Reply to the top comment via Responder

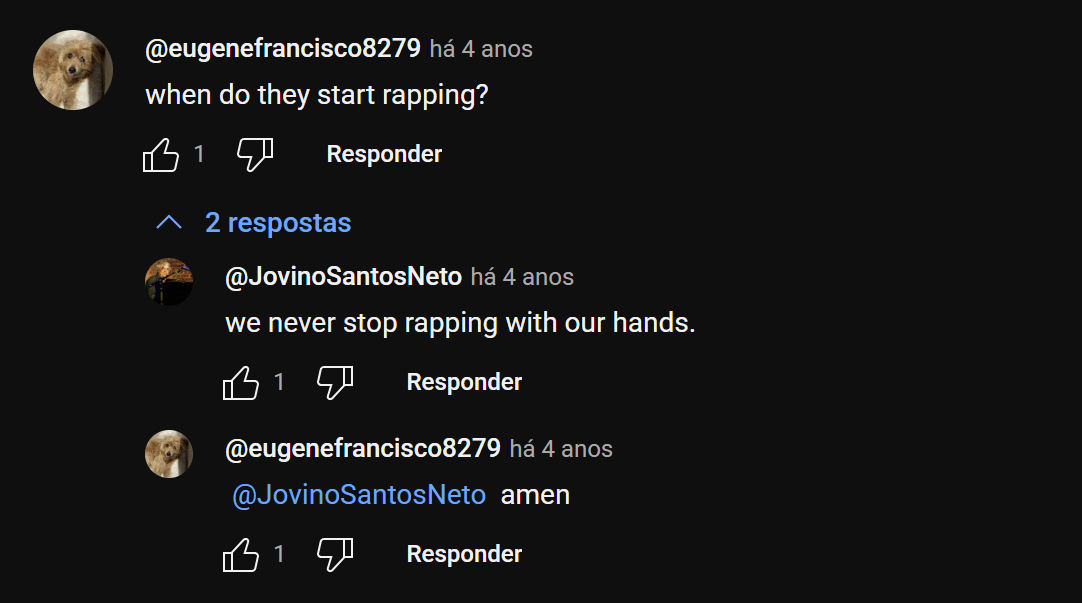(384, 154)
